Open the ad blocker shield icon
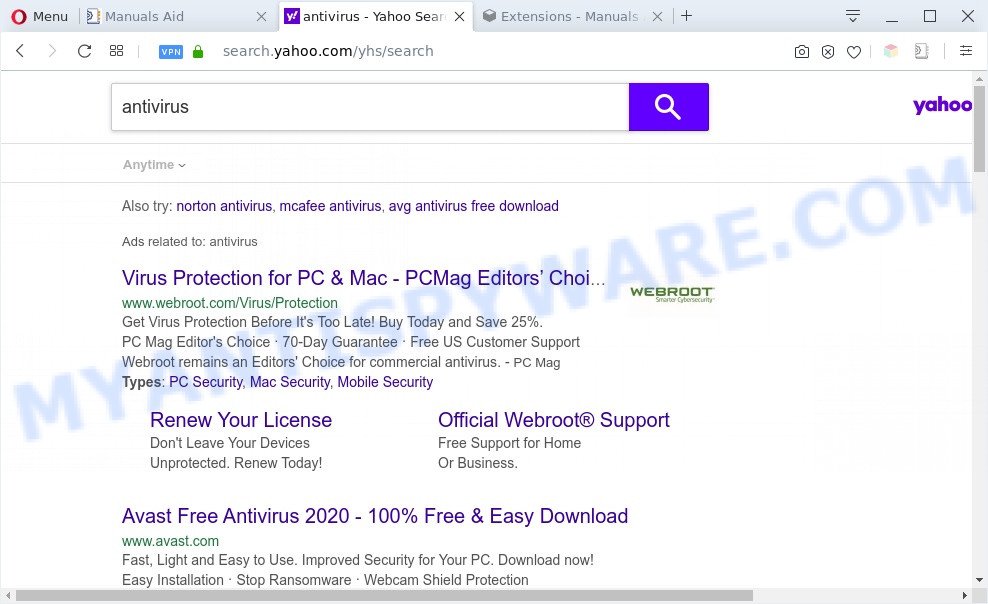Viewport: 988px width, 604px height. coord(828,52)
